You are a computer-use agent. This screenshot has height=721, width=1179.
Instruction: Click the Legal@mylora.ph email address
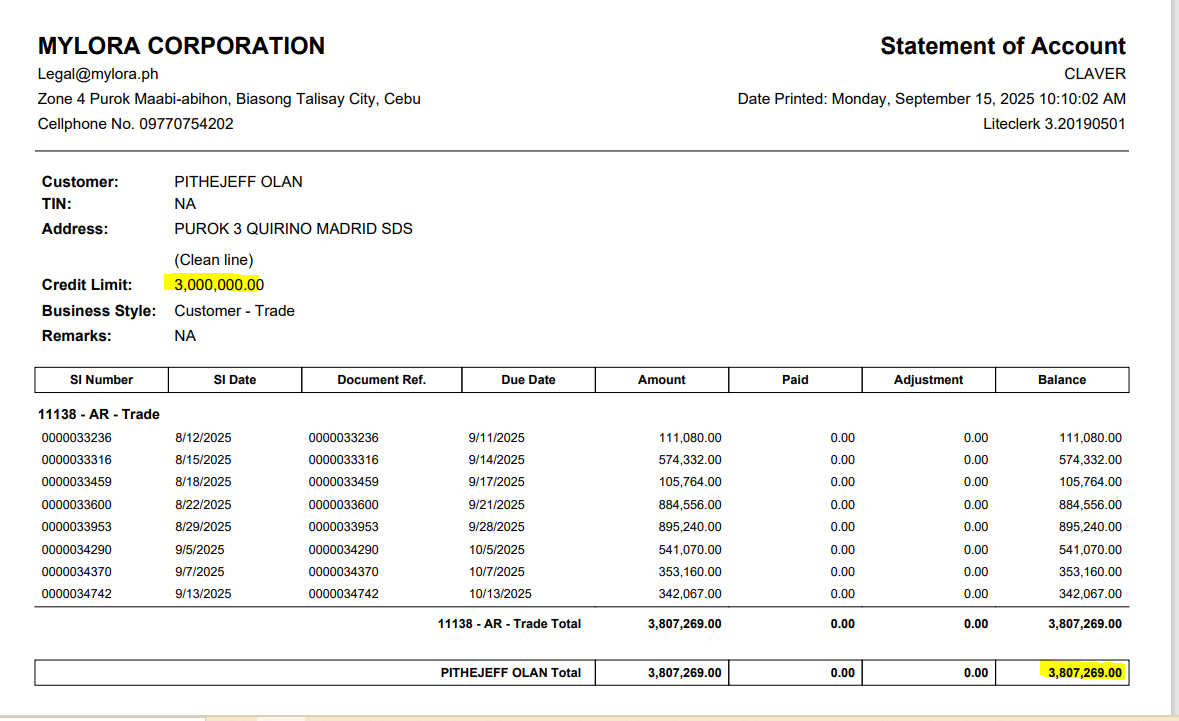[98, 74]
